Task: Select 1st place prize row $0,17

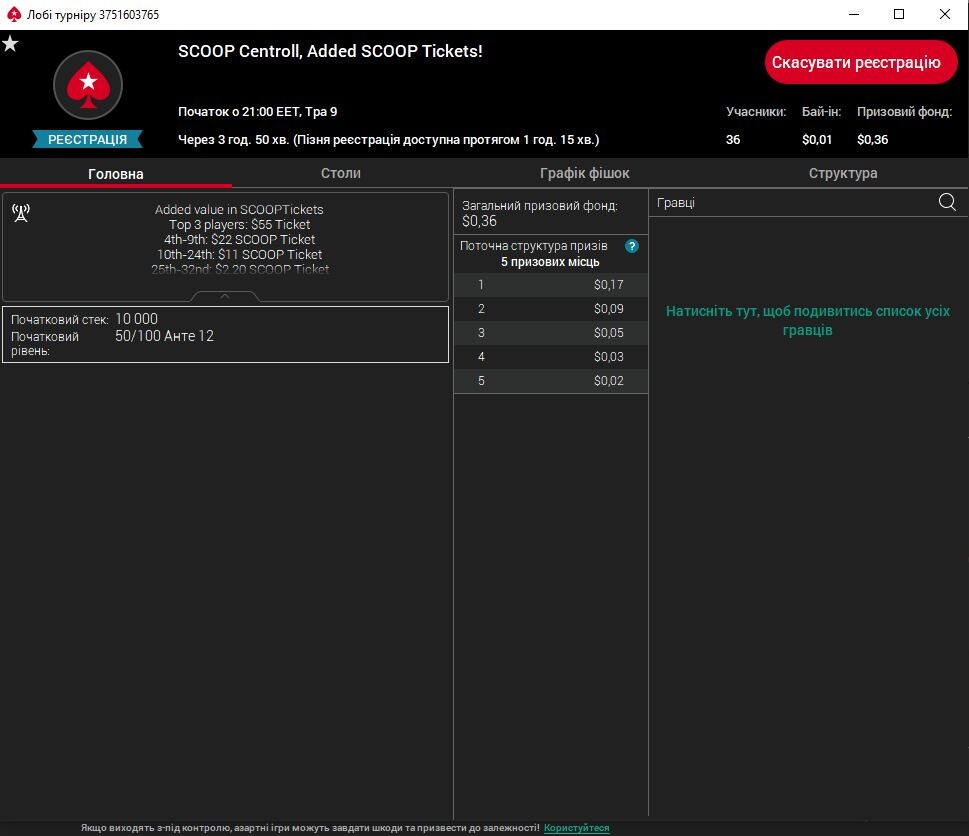Action: click(x=551, y=285)
